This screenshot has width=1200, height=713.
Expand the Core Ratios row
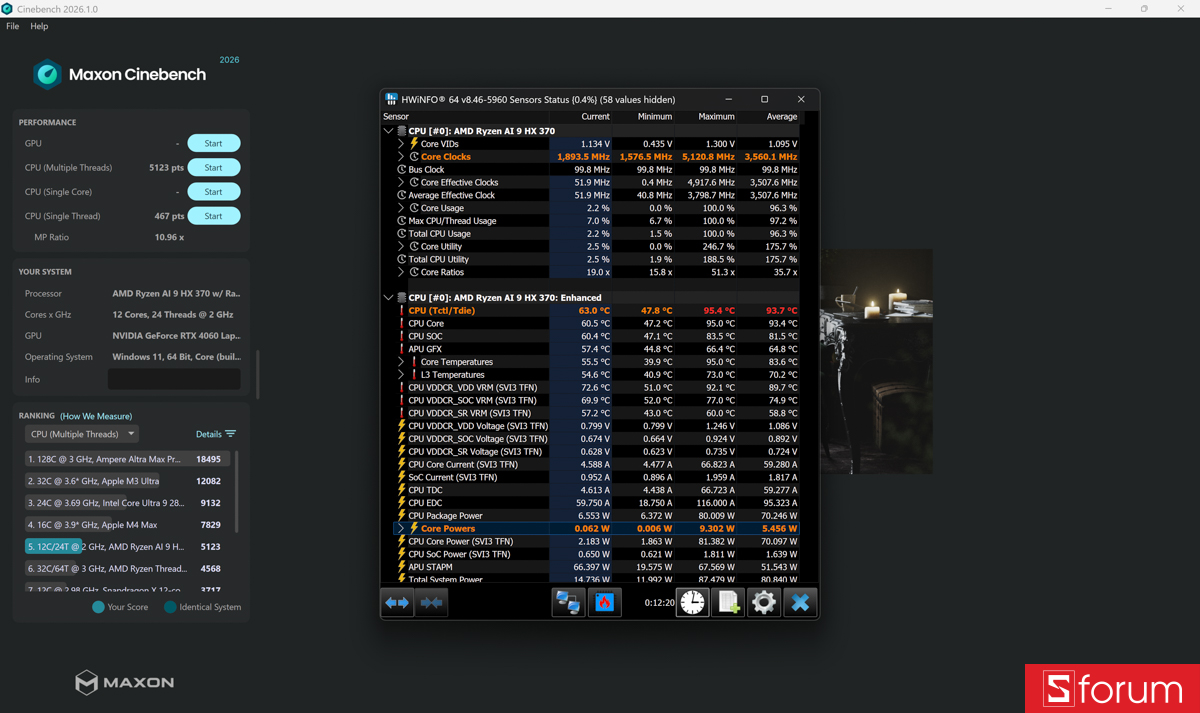[402, 272]
